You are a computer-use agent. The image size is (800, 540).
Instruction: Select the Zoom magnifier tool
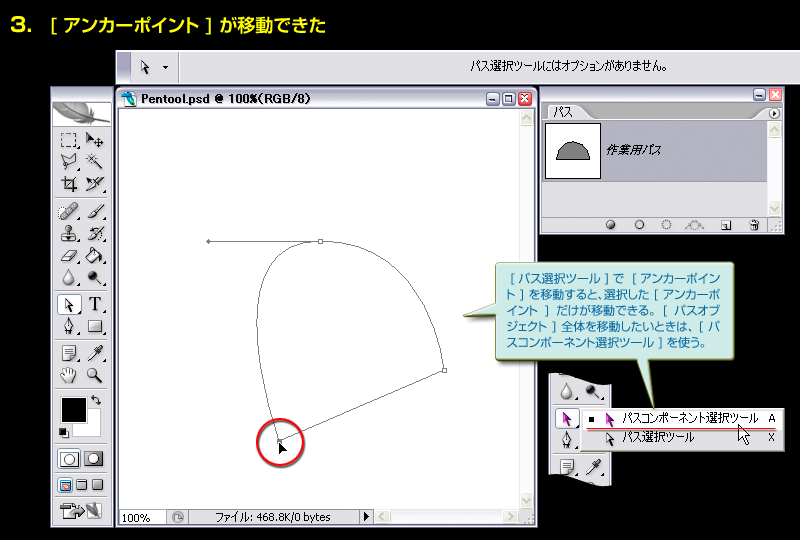click(95, 376)
